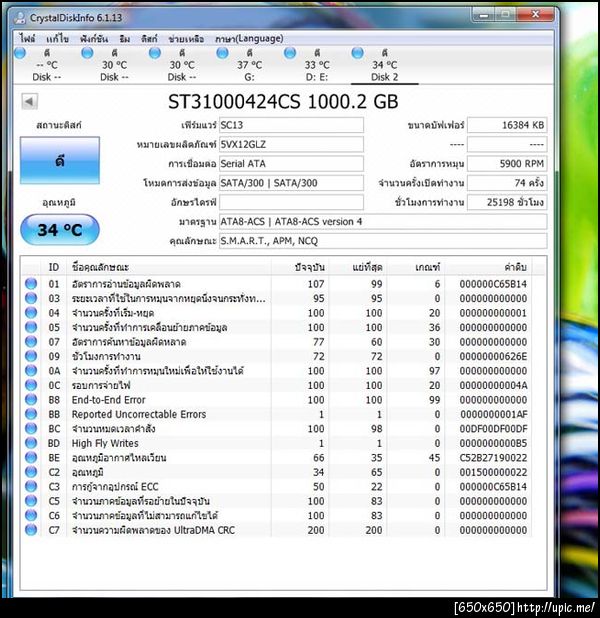The image size is (600, 618).
Task: Open the ไฟล์ (File) menu
Action: pos(27,39)
